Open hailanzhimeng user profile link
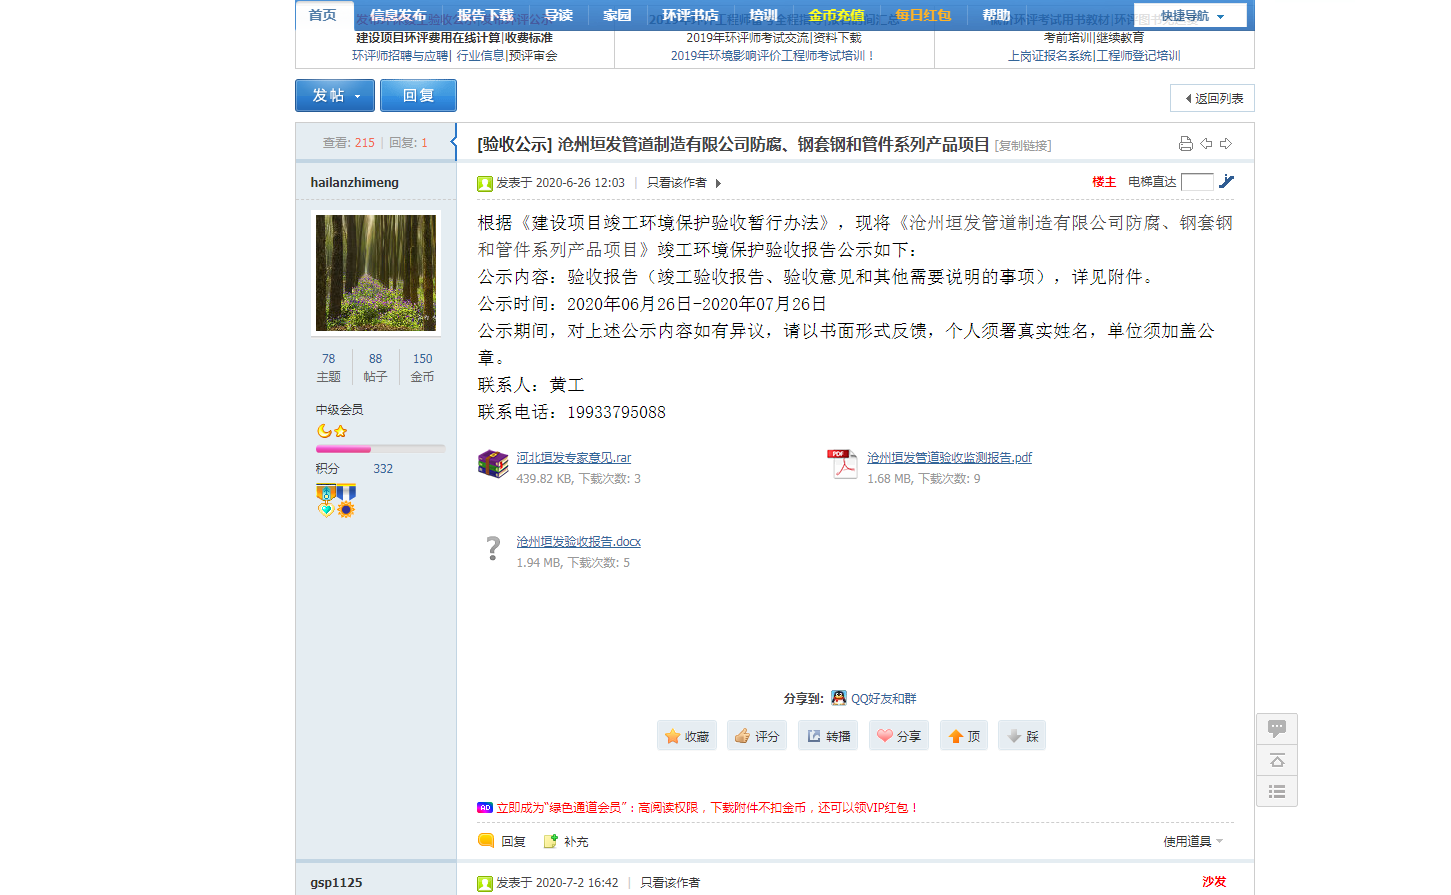 [x=354, y=182]
